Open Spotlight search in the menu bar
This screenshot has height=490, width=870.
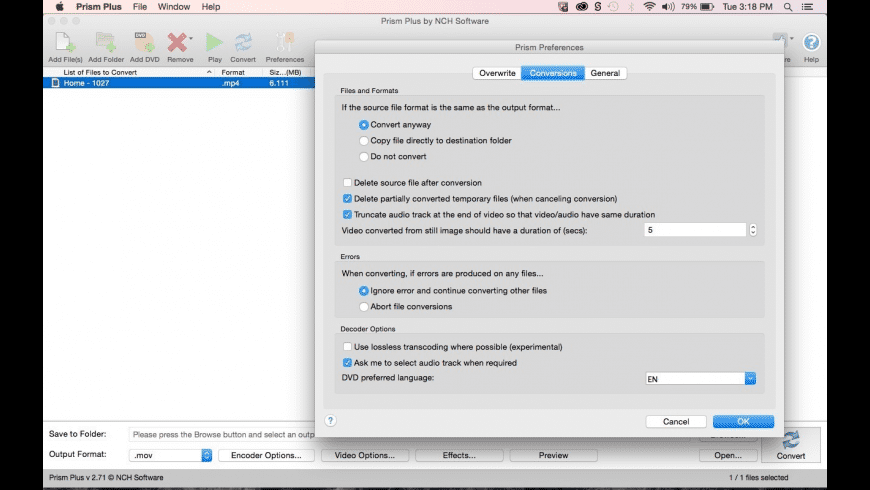point(788,7)
